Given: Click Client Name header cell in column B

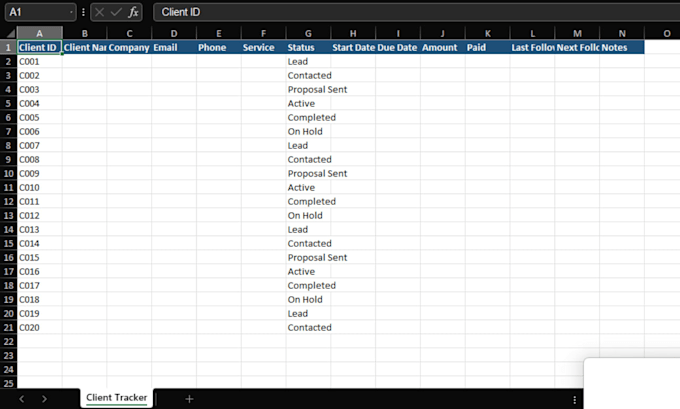Looking at the screenshot, I should point(85,47).
